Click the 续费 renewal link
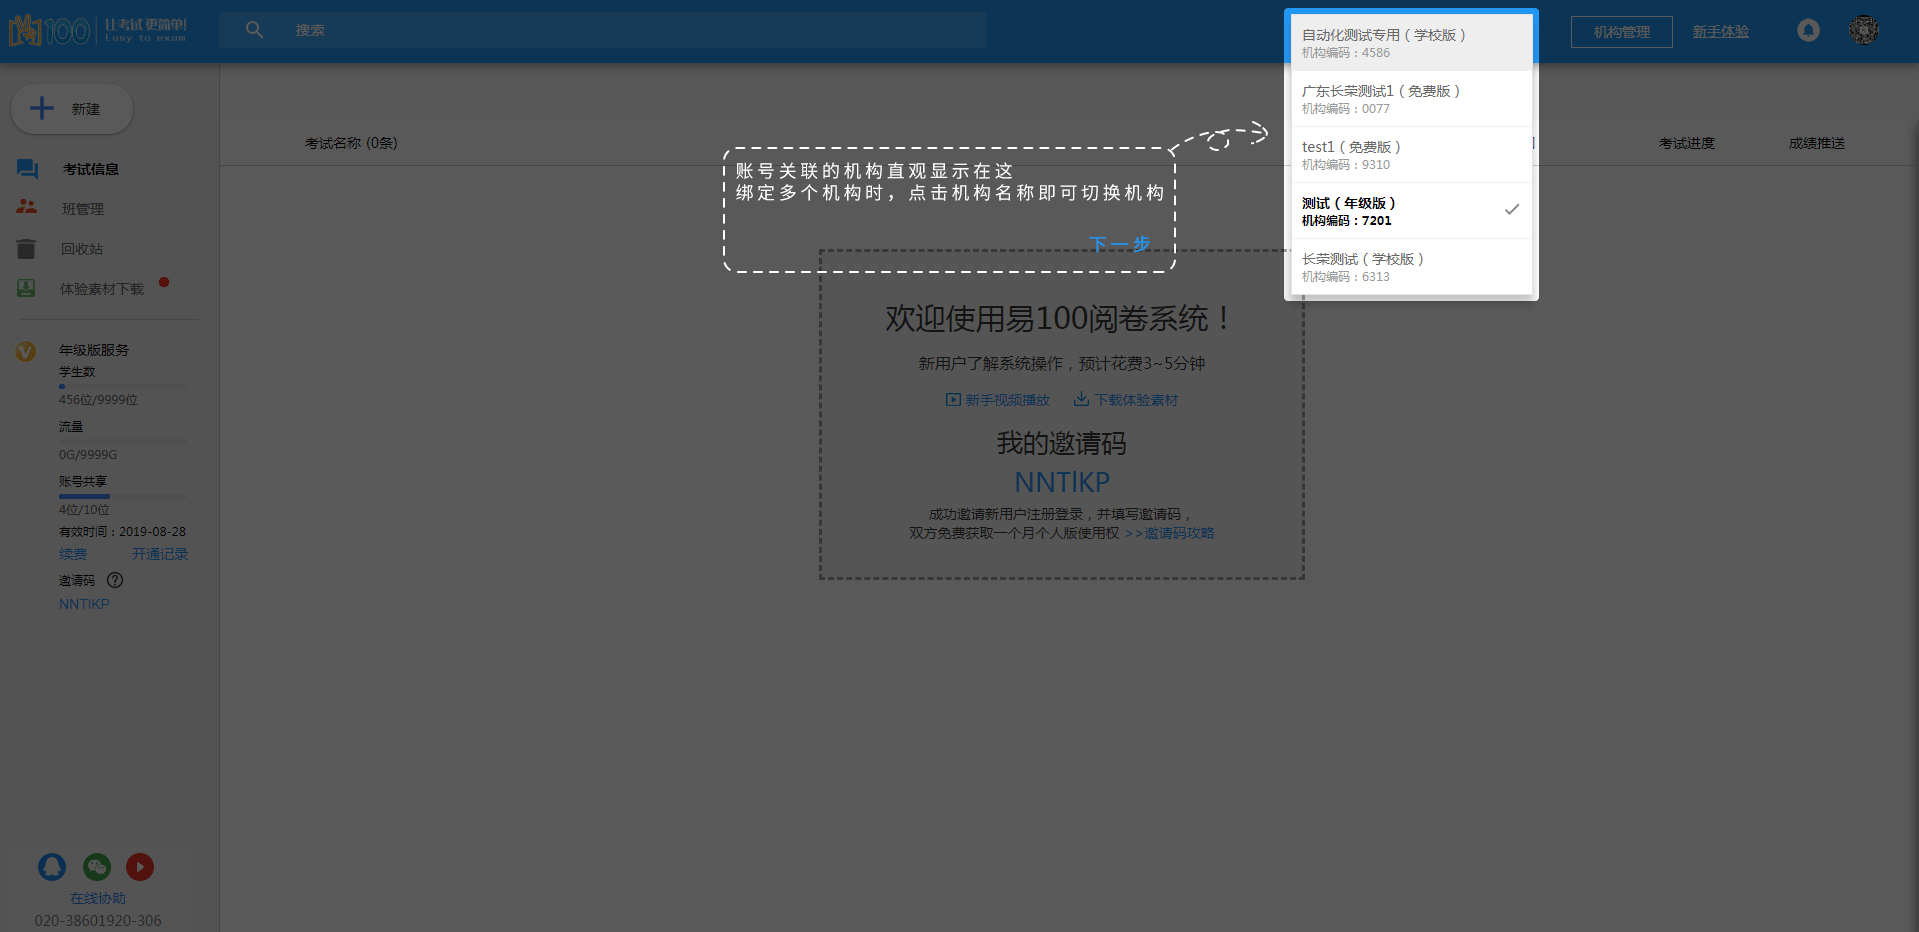The width and height of the screenshot is (1919, 932). pyautogui.click(x=73, y=554)
